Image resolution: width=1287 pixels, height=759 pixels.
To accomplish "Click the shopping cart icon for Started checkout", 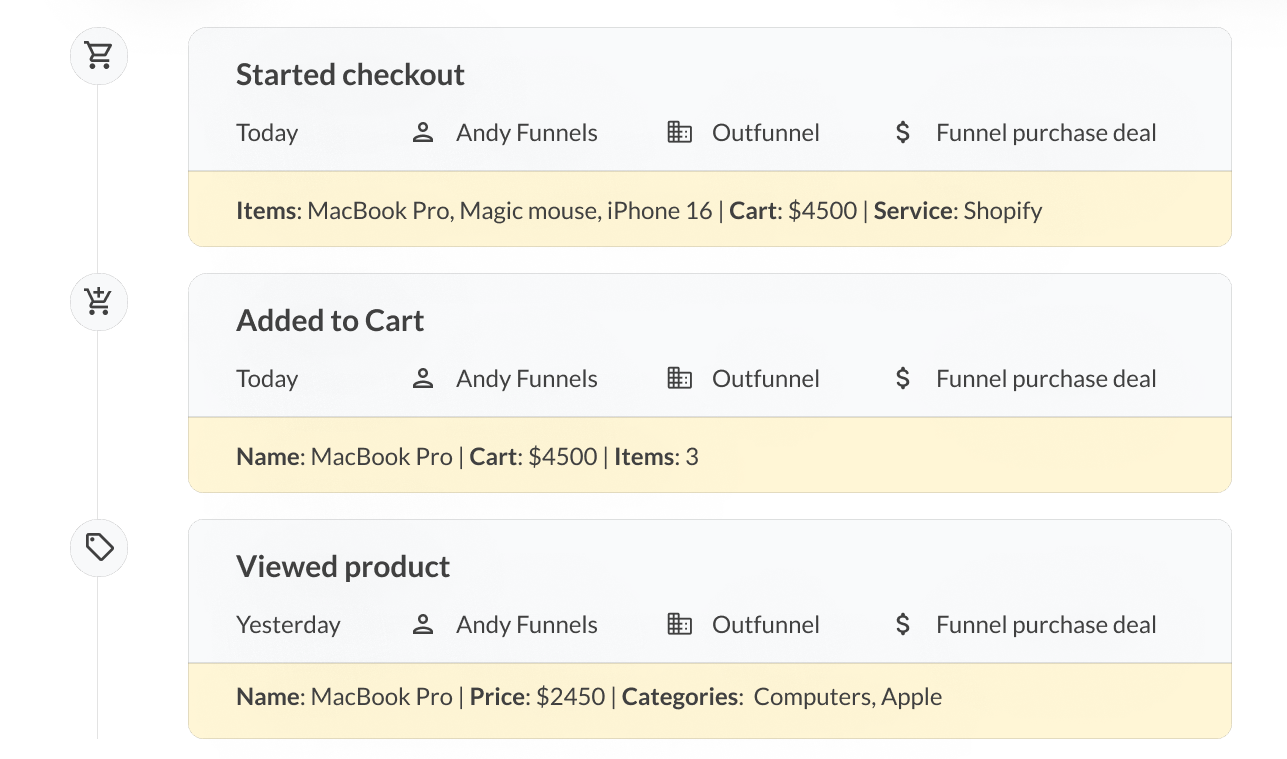I will [x=99, y=55].
